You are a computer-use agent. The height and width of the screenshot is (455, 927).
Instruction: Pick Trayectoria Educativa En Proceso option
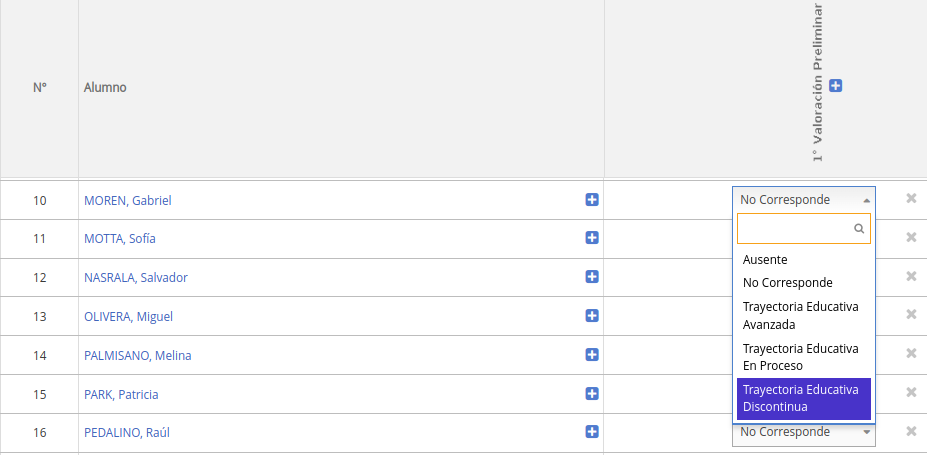[x=800, y=357]
